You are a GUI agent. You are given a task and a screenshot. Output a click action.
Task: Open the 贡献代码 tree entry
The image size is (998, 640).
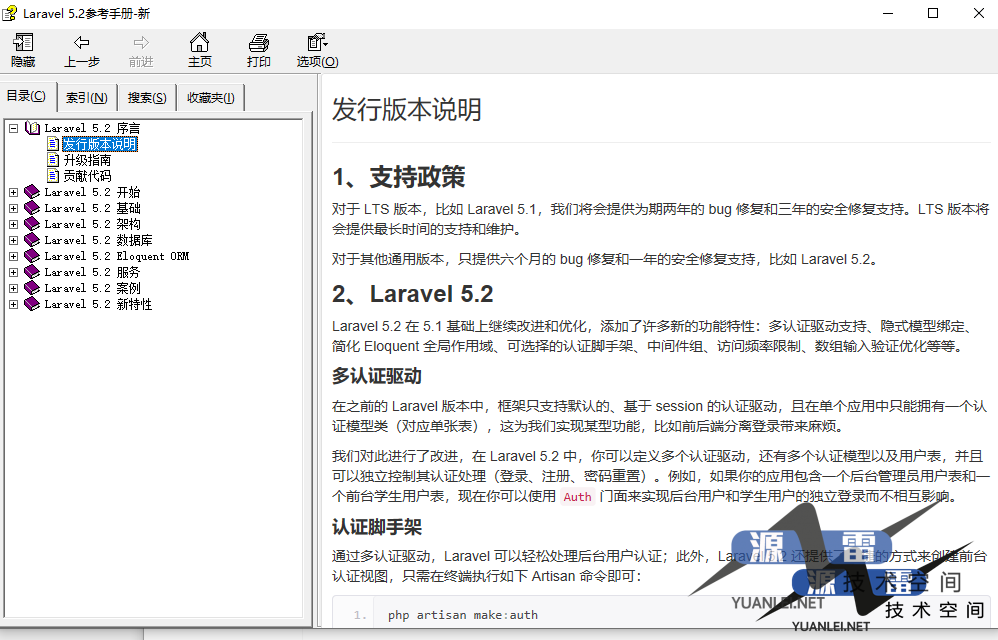(x=87, y=176)
